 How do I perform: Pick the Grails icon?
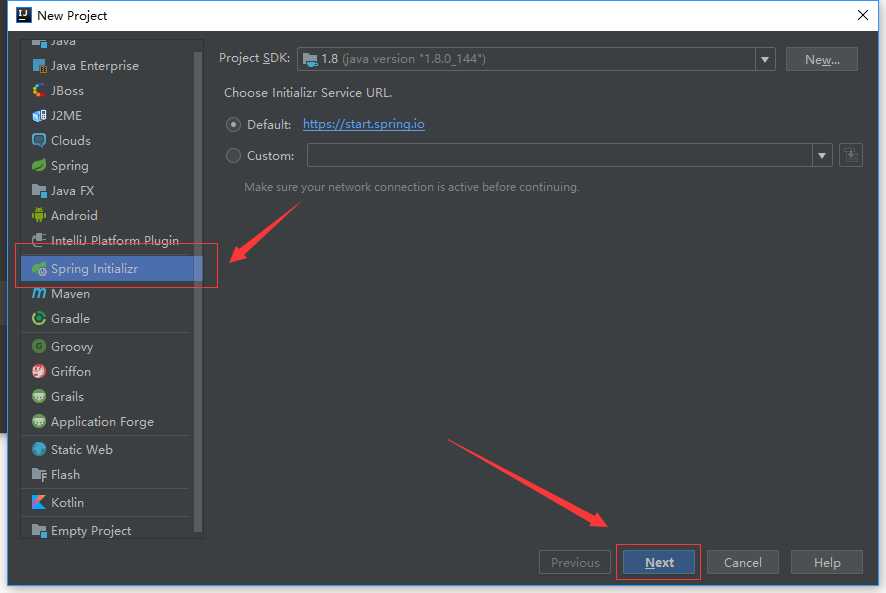coord(39,396)
